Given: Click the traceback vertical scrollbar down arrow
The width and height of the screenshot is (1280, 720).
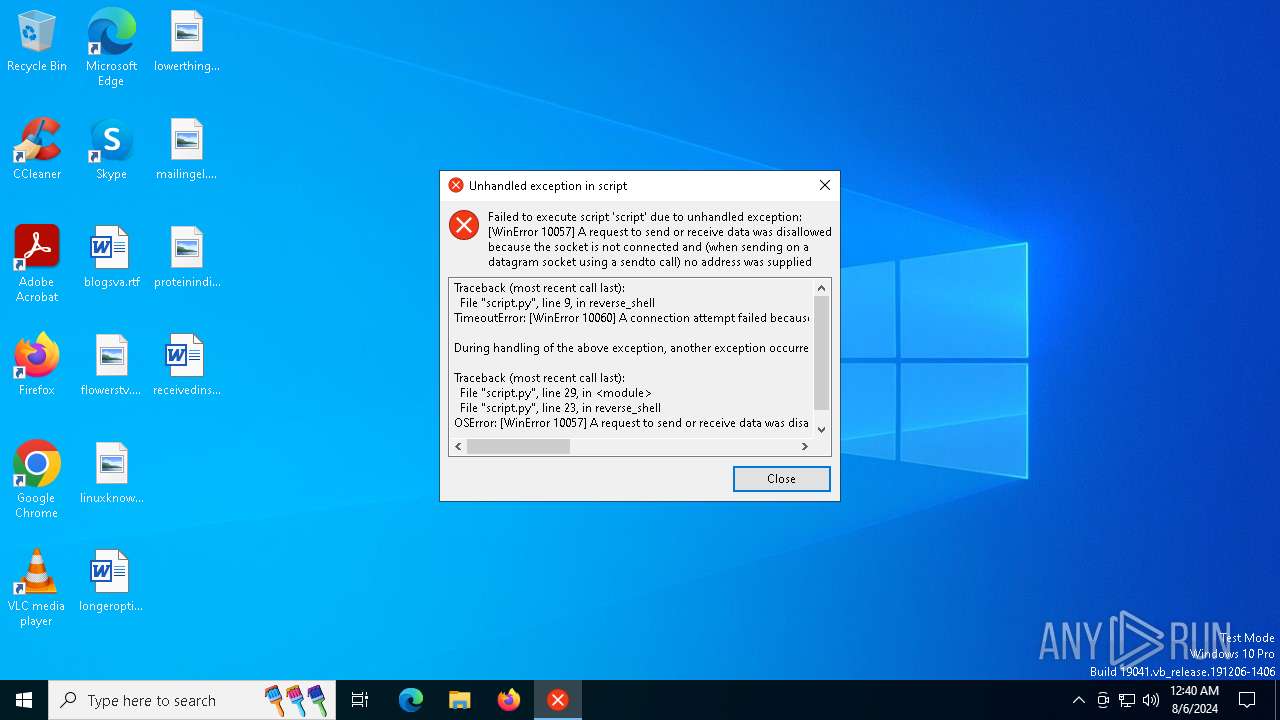Looking at the screenshot, I should (822, 429).
